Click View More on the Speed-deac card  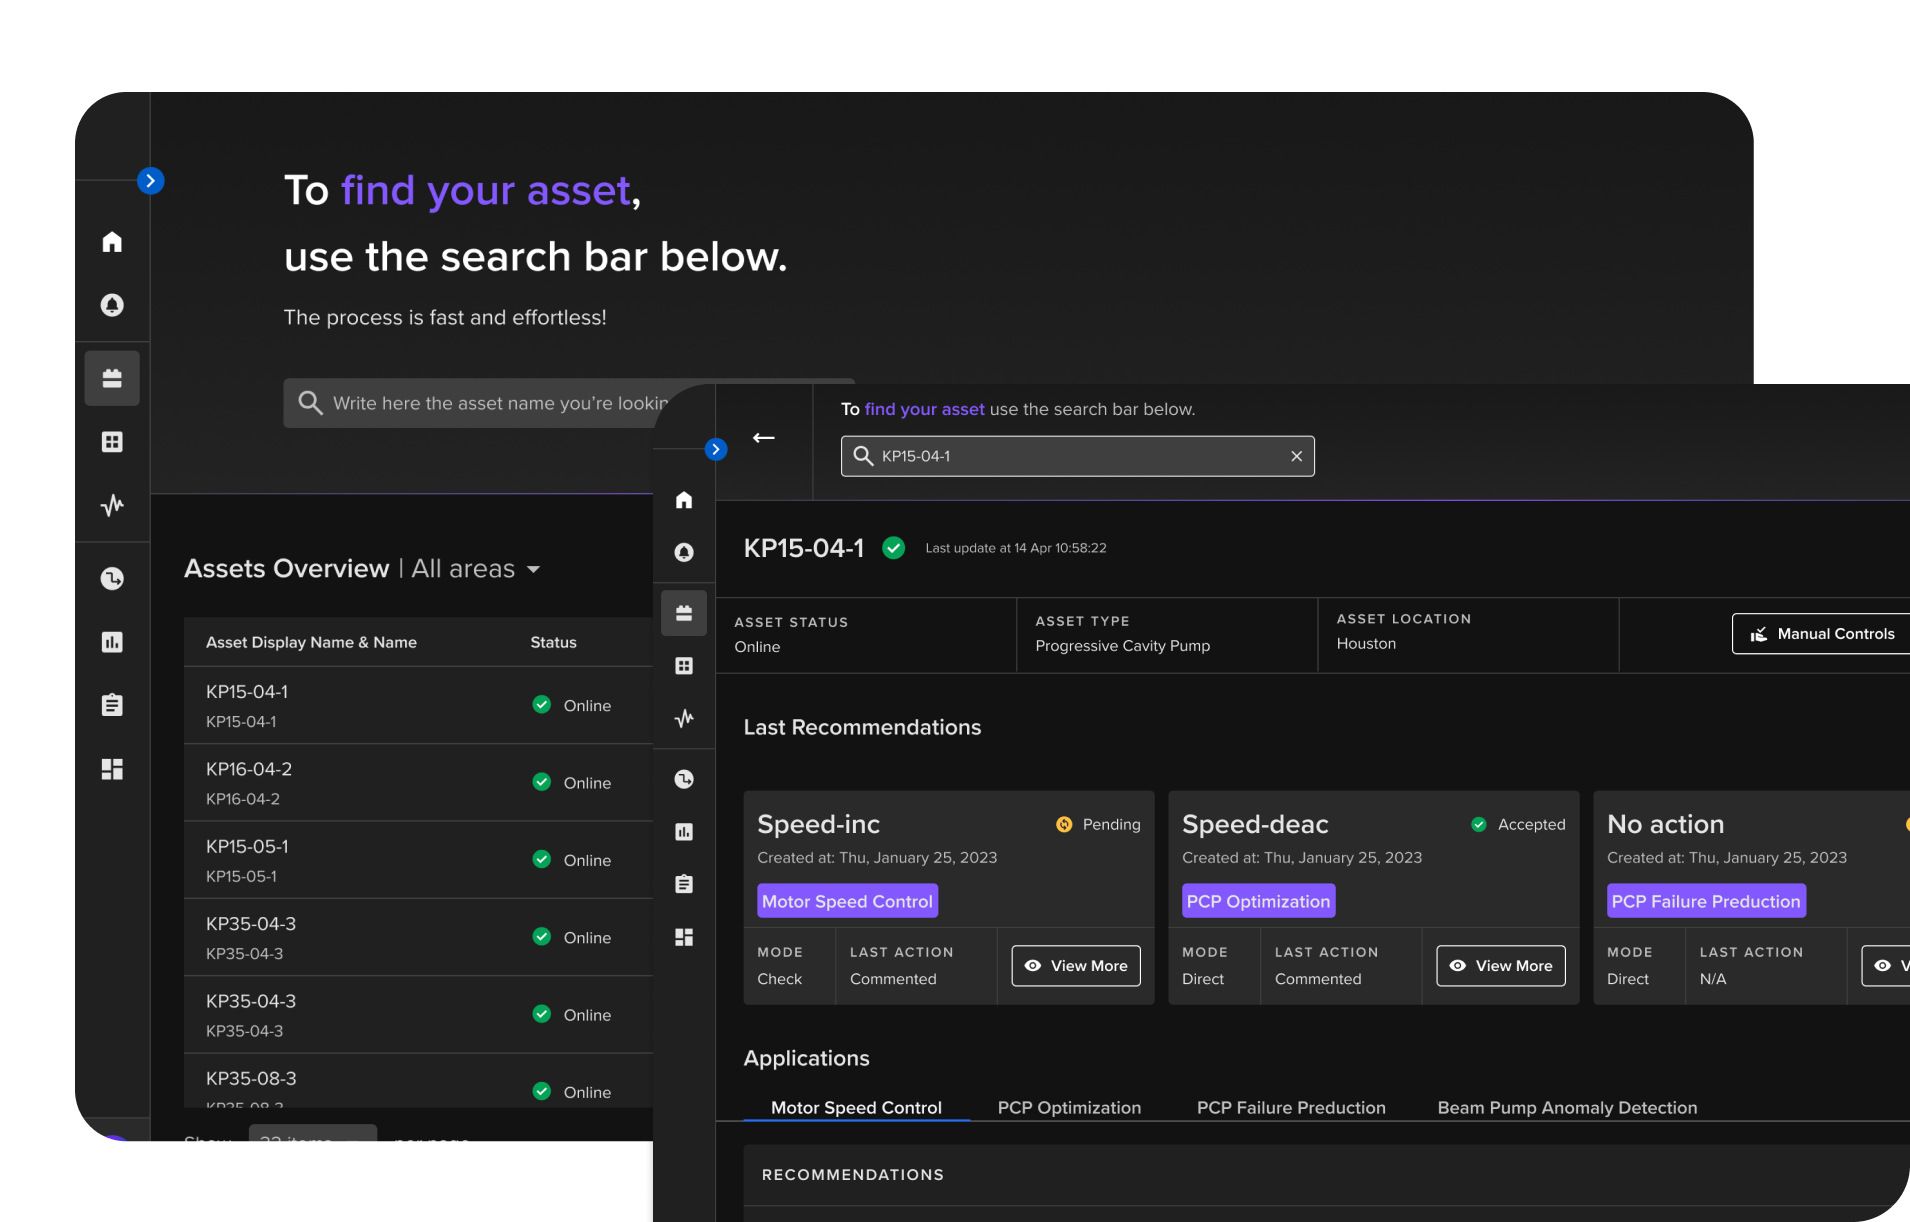(x=1501, y=966)
